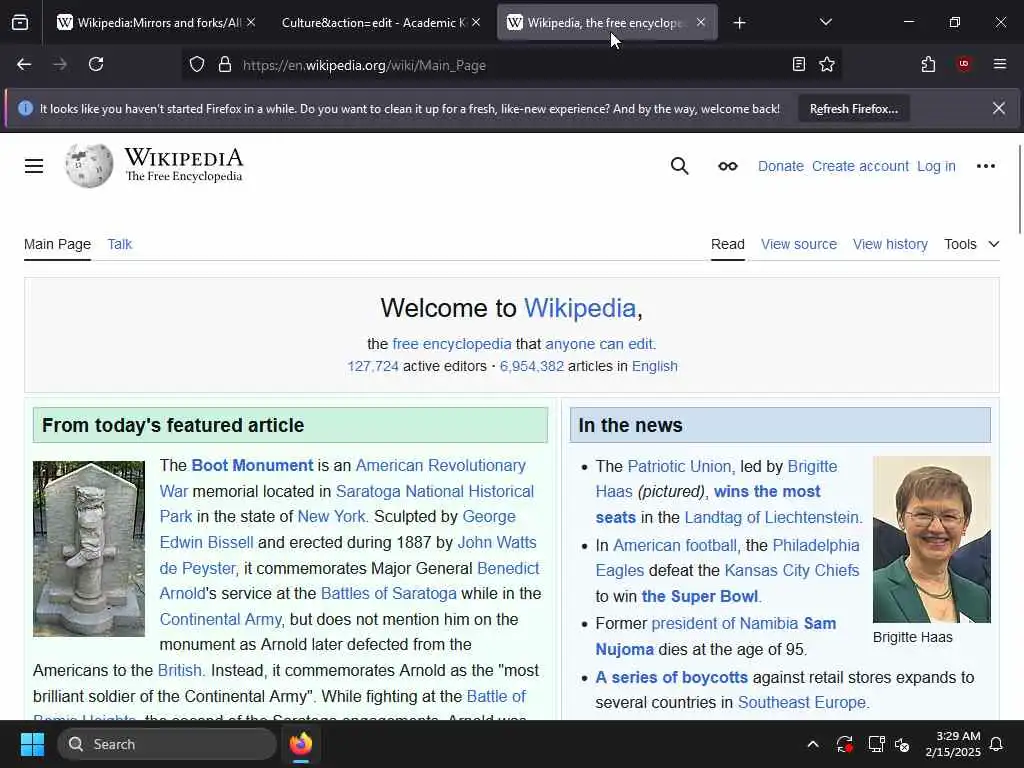This screenshot has height=768, width=1024.
Task: Open Windows Start menu
Action: point(32,744)
